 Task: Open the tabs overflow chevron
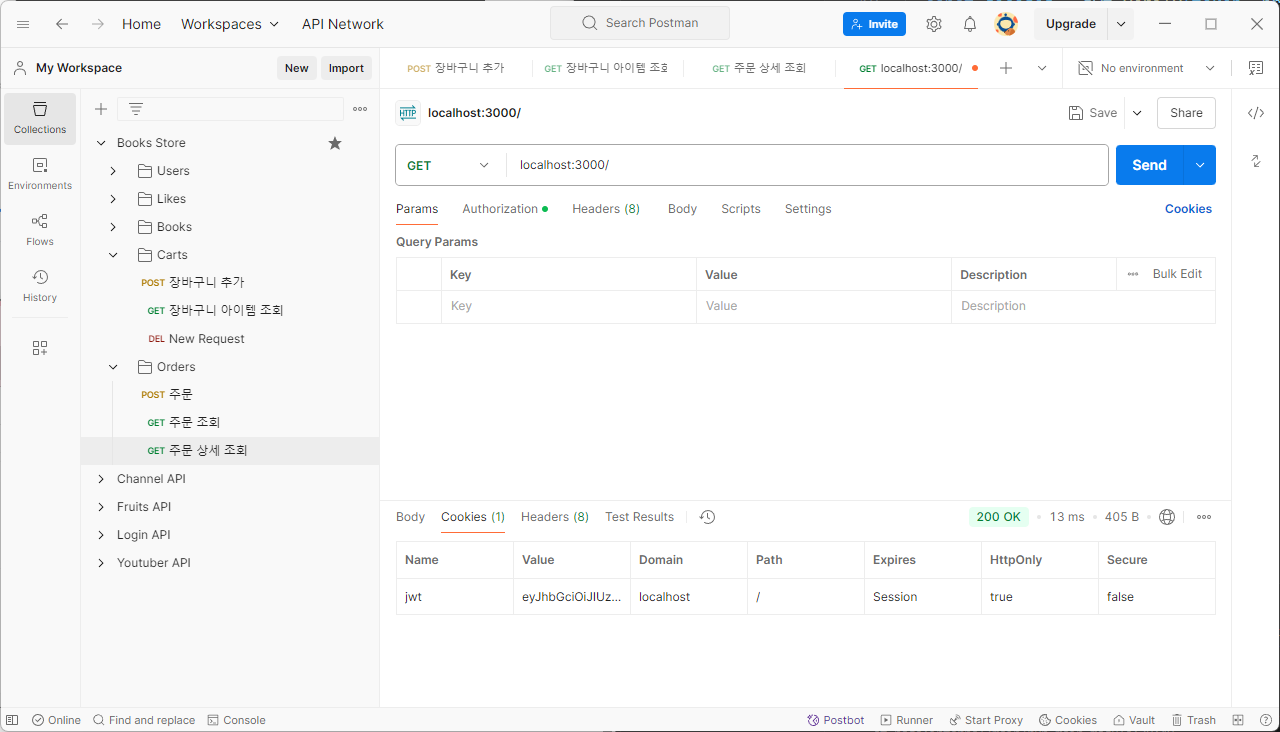click(x=1042, y=68)
